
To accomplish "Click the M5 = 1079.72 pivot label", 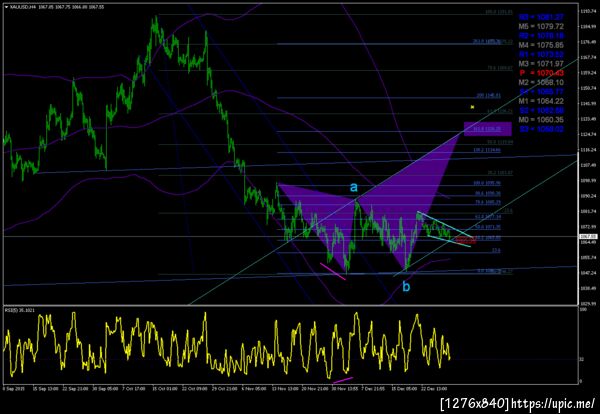I will pyautogui.click(x=541, y=26).
